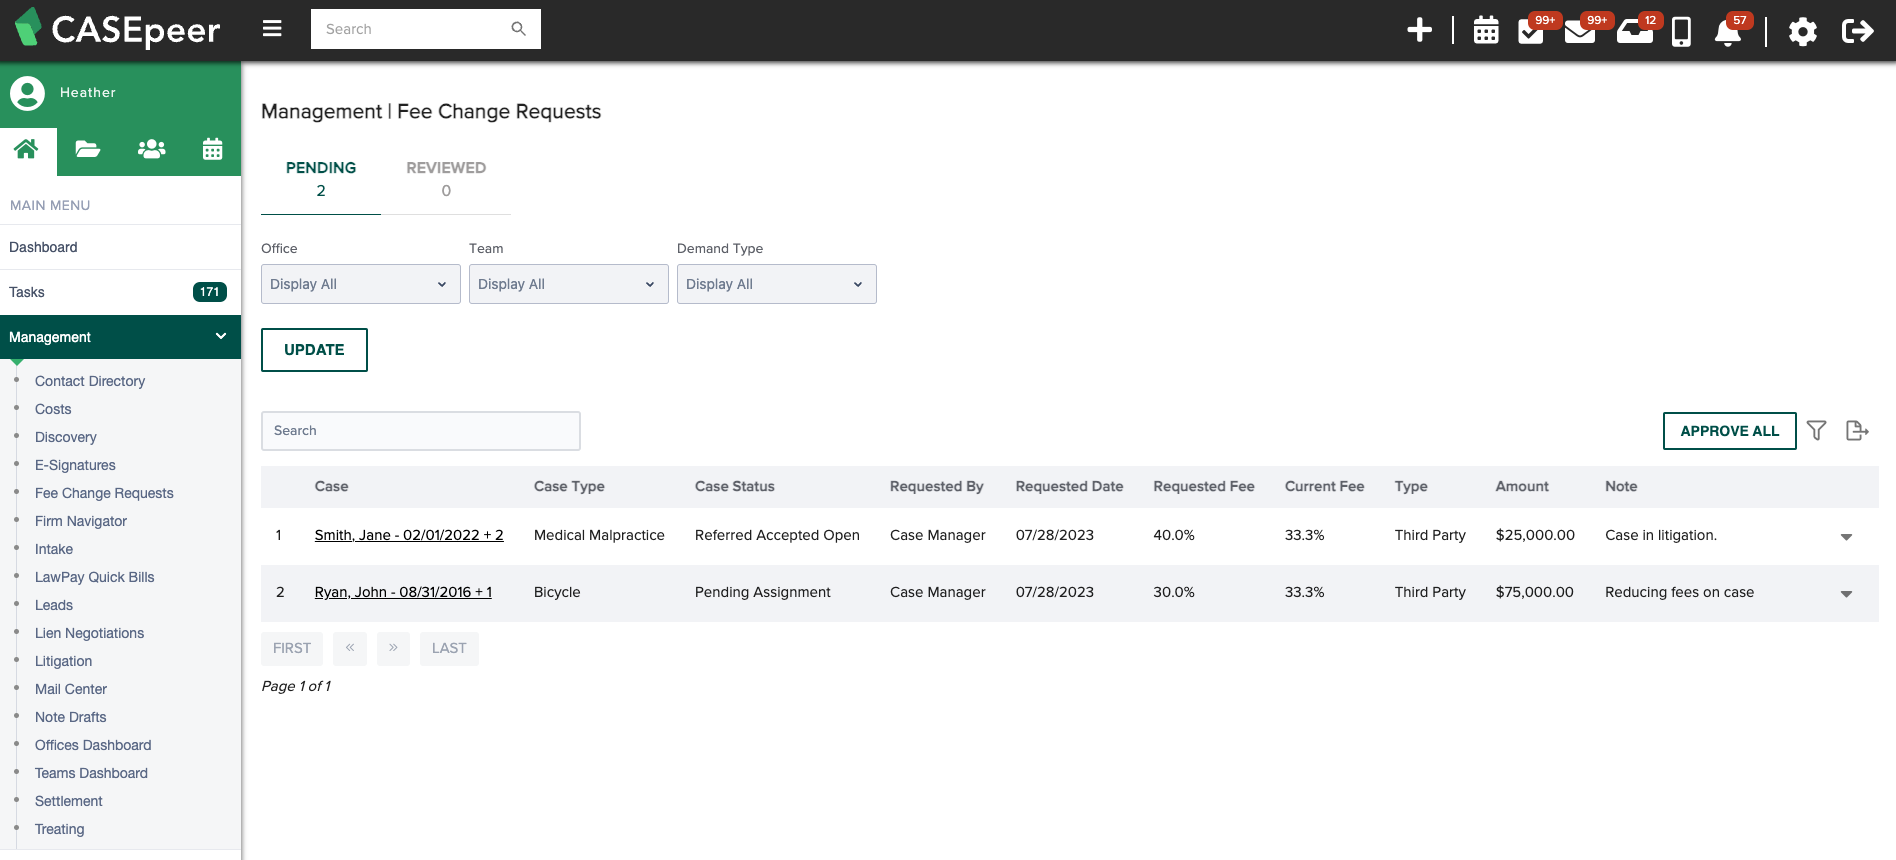The width and height of the screenshot is (1896, 860).
Task: Click next page double-arrow button
Action: point(393,648)
